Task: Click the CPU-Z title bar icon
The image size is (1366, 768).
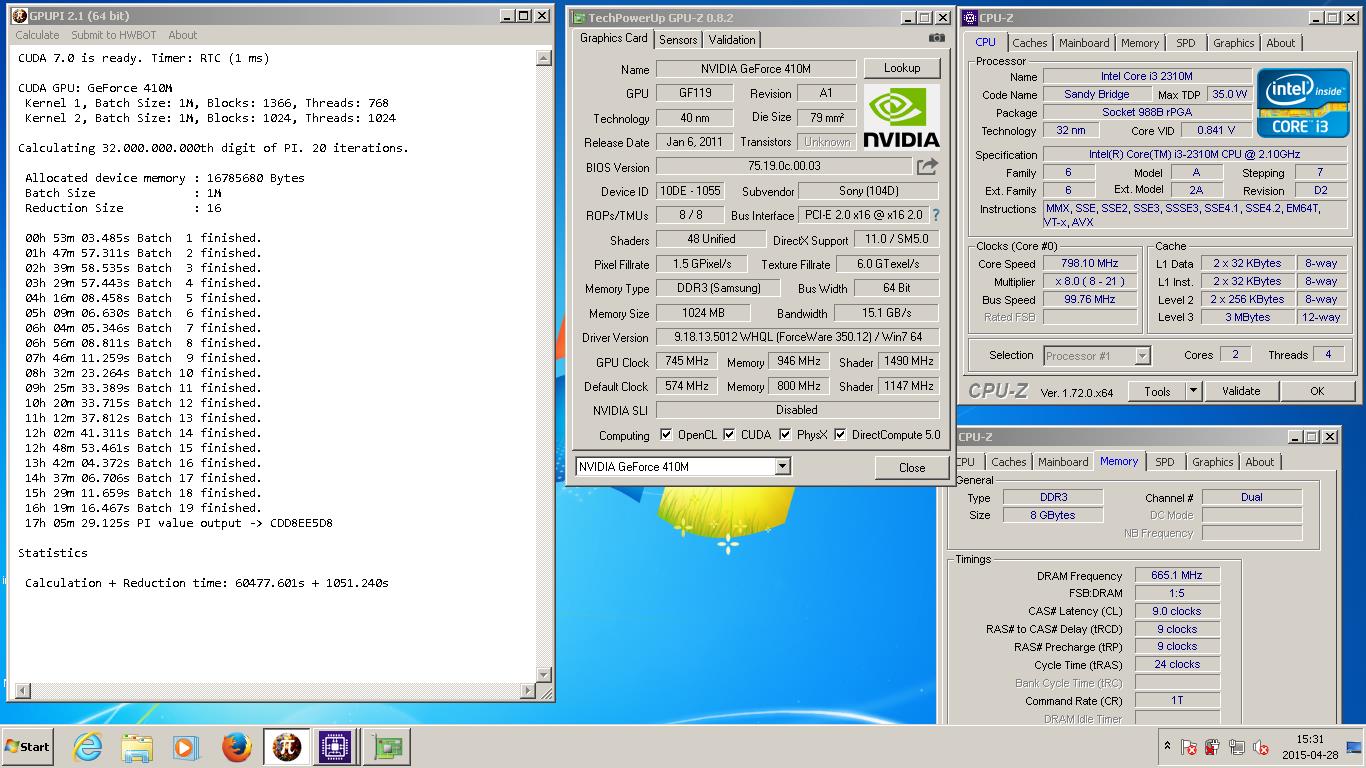Action: pos(969,17)
